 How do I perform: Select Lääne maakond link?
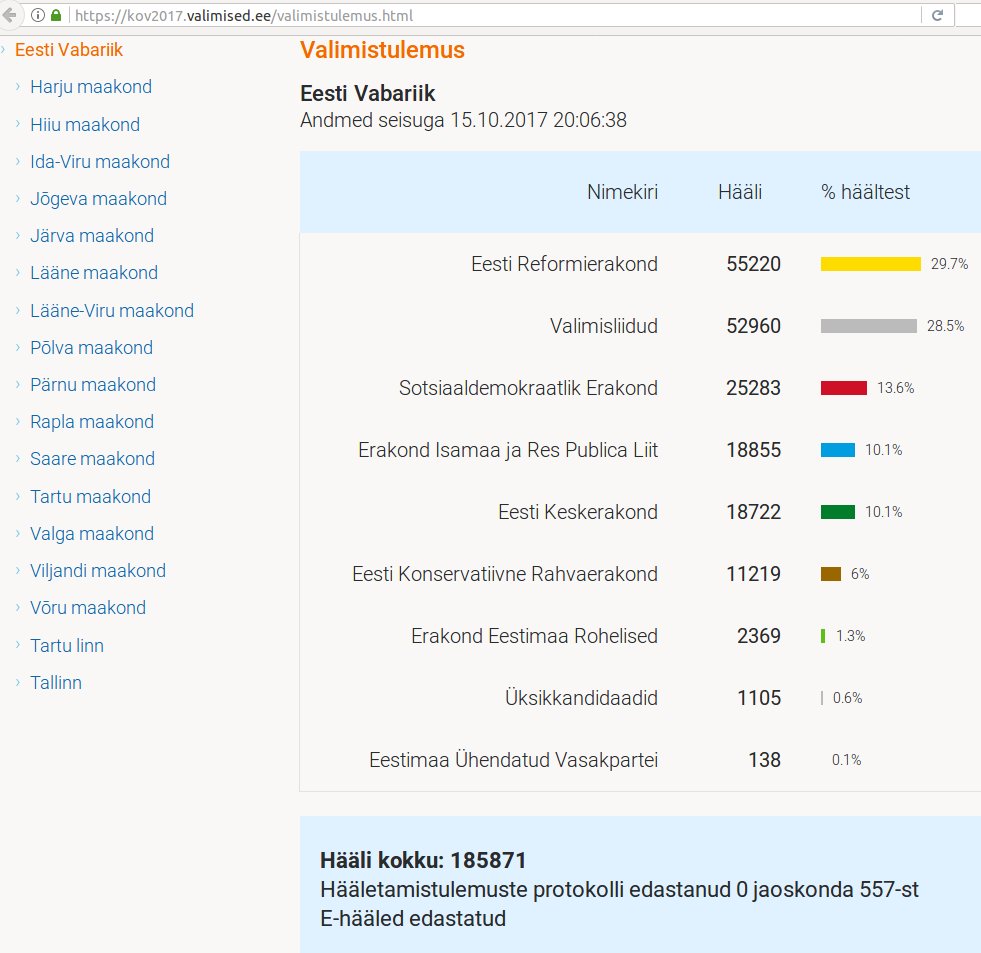[94, 273]
